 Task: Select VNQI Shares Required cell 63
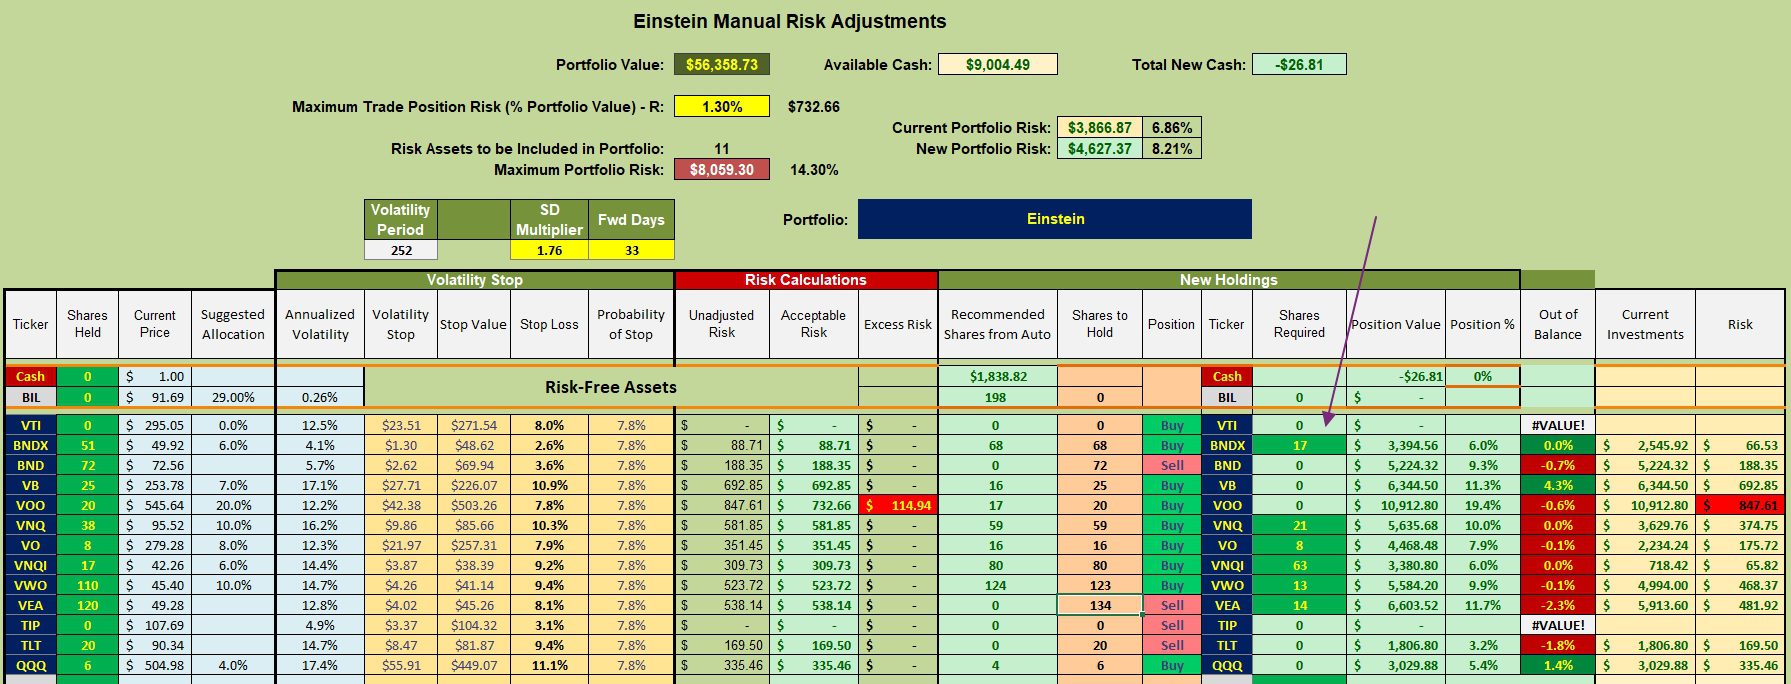[1299, 565]
